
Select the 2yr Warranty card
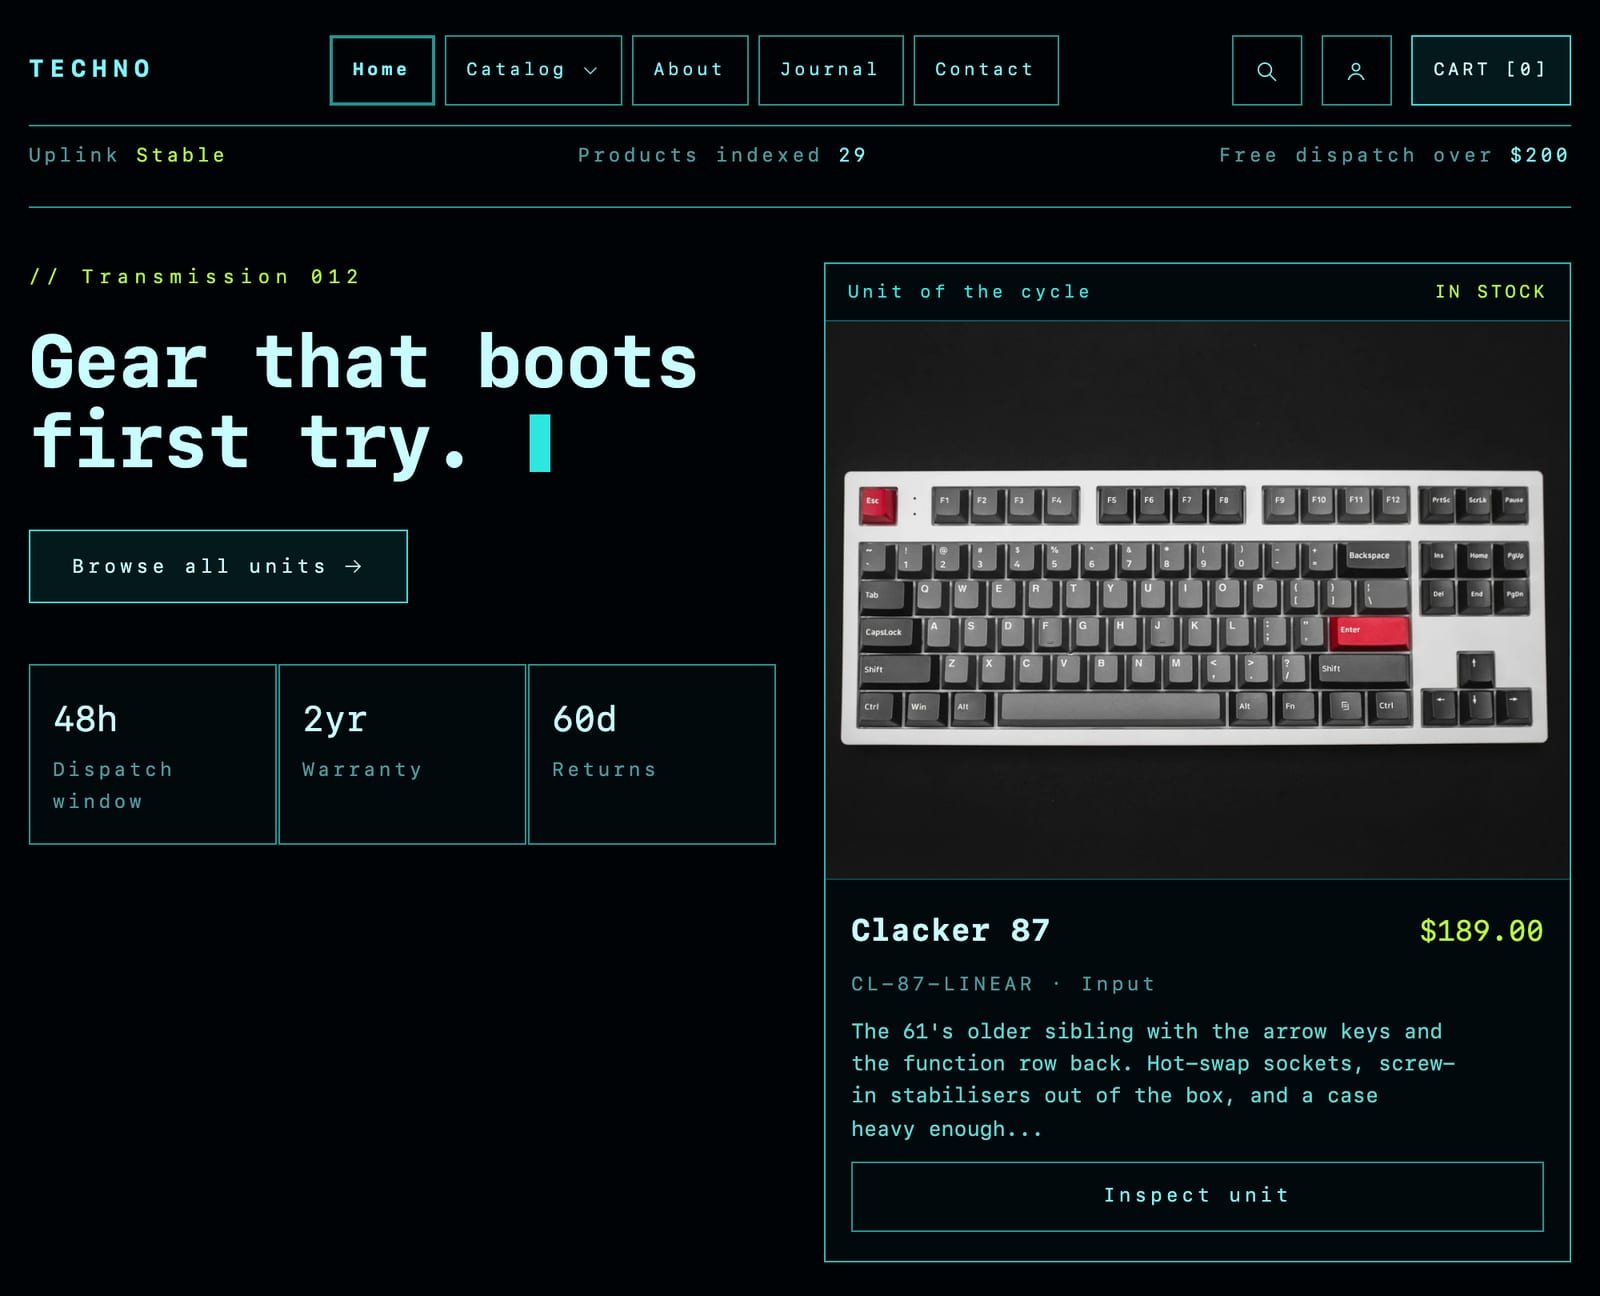402,754
